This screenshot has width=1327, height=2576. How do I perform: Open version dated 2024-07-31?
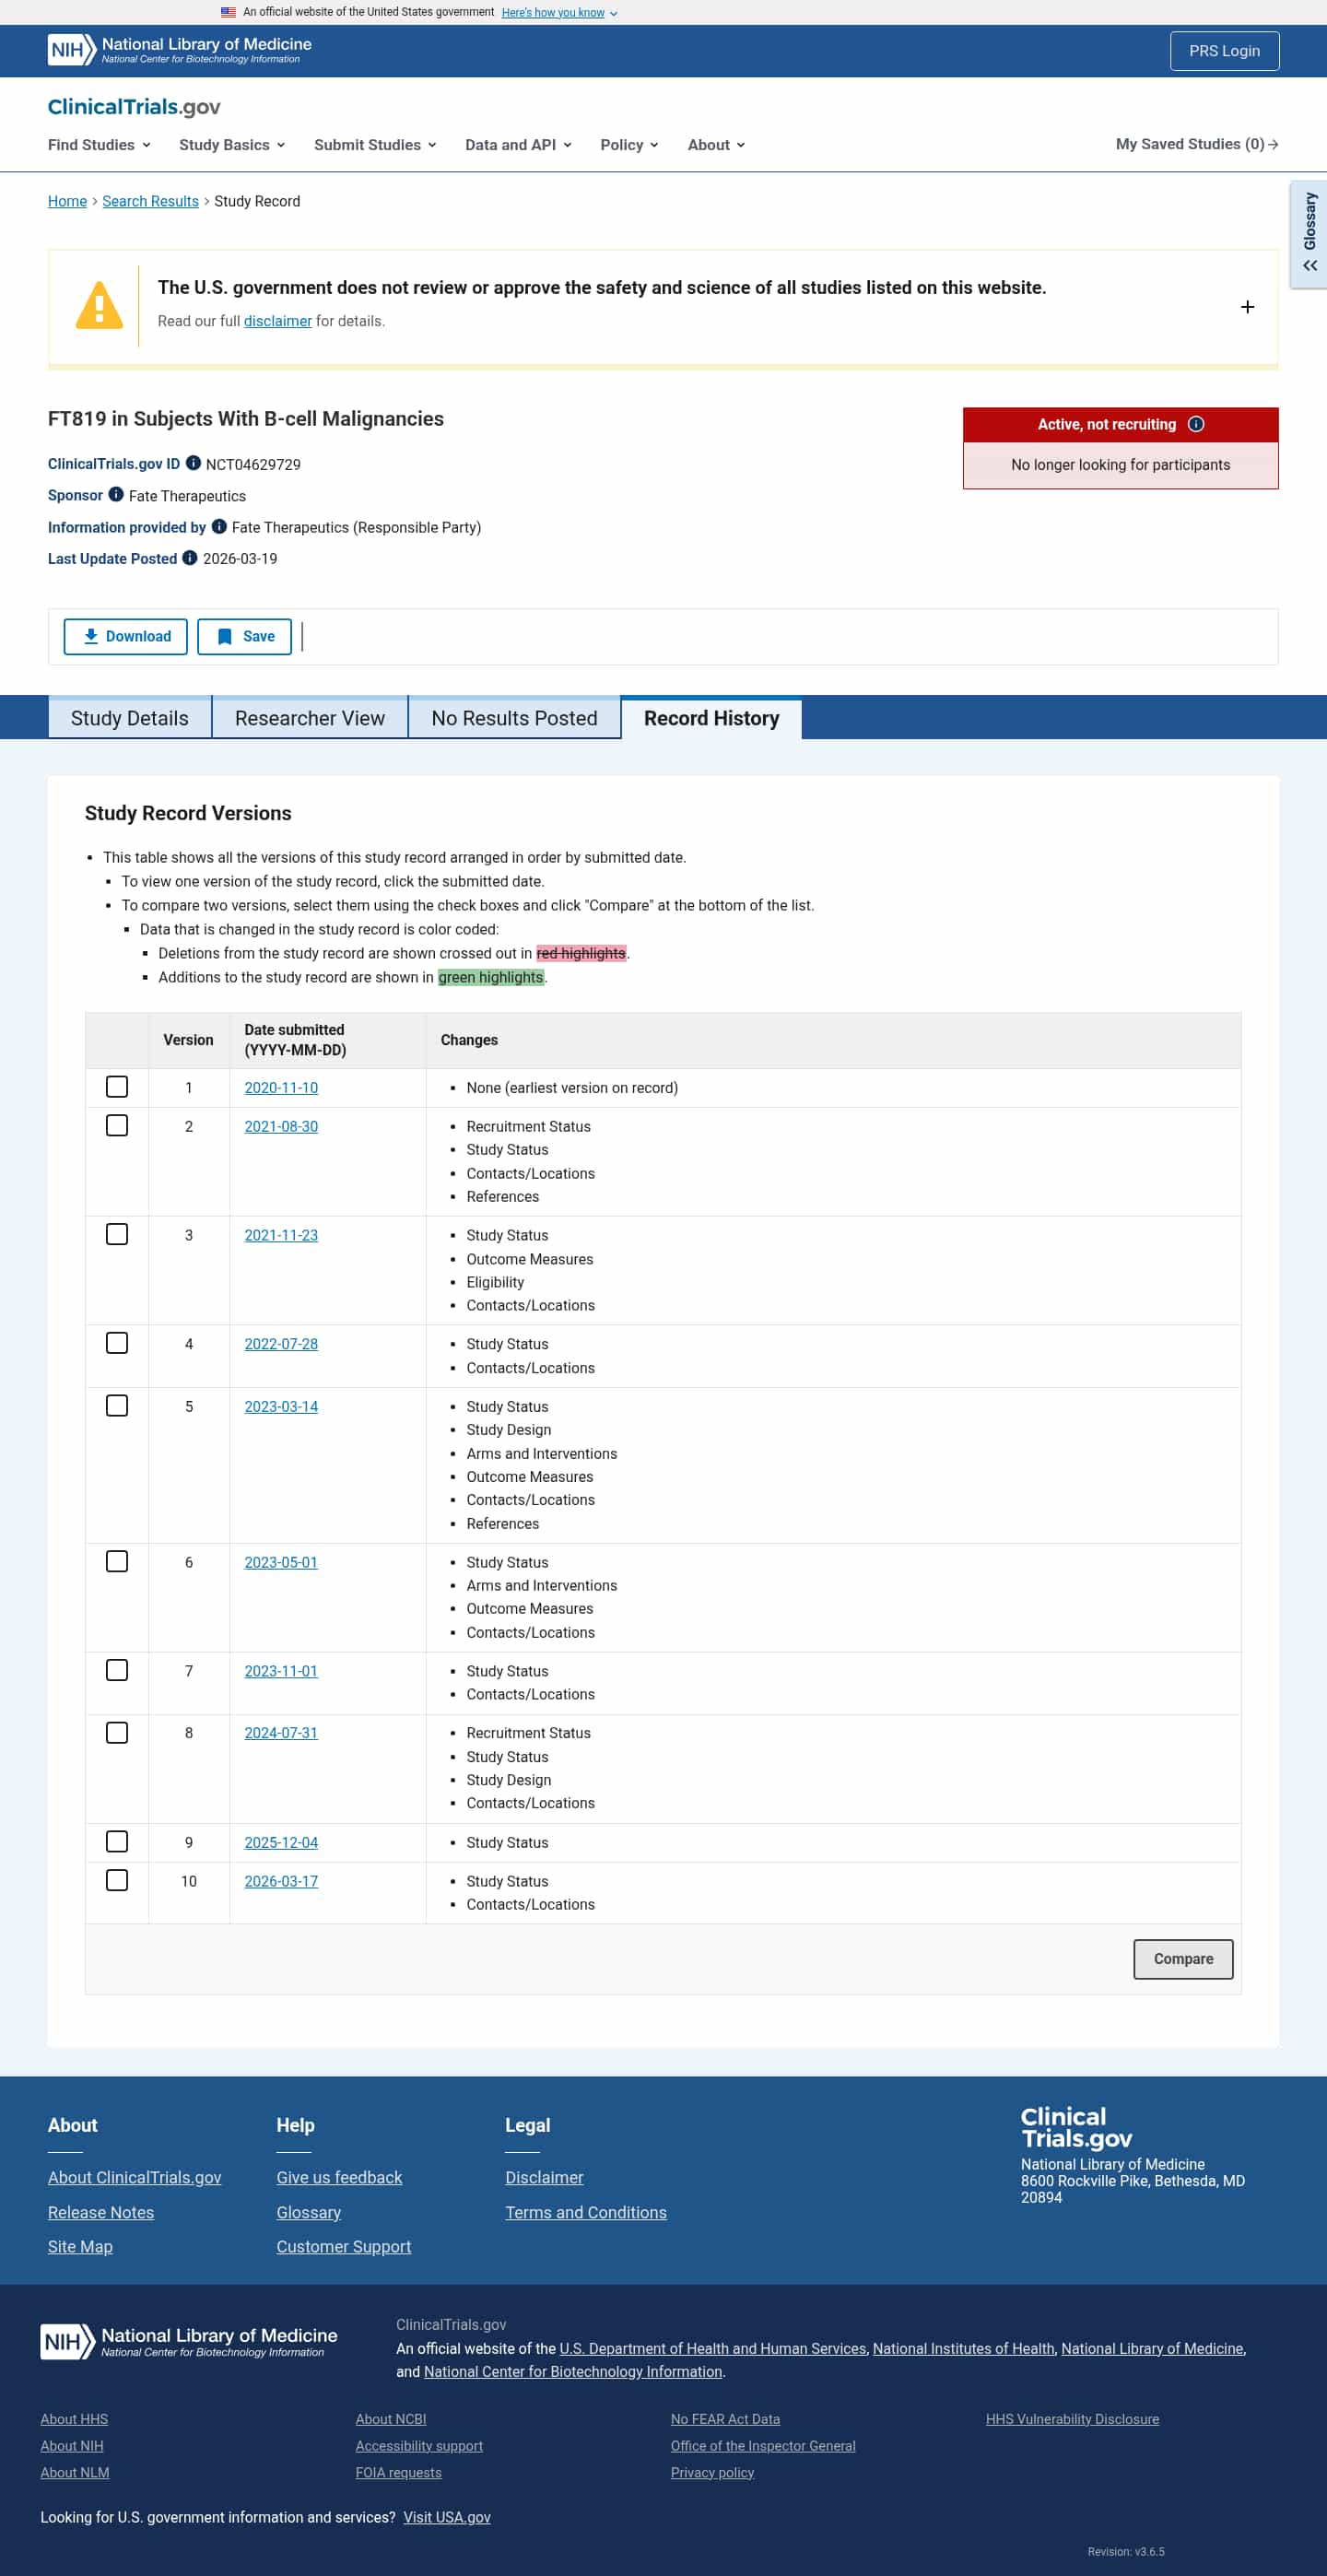tap(281, 1732)
